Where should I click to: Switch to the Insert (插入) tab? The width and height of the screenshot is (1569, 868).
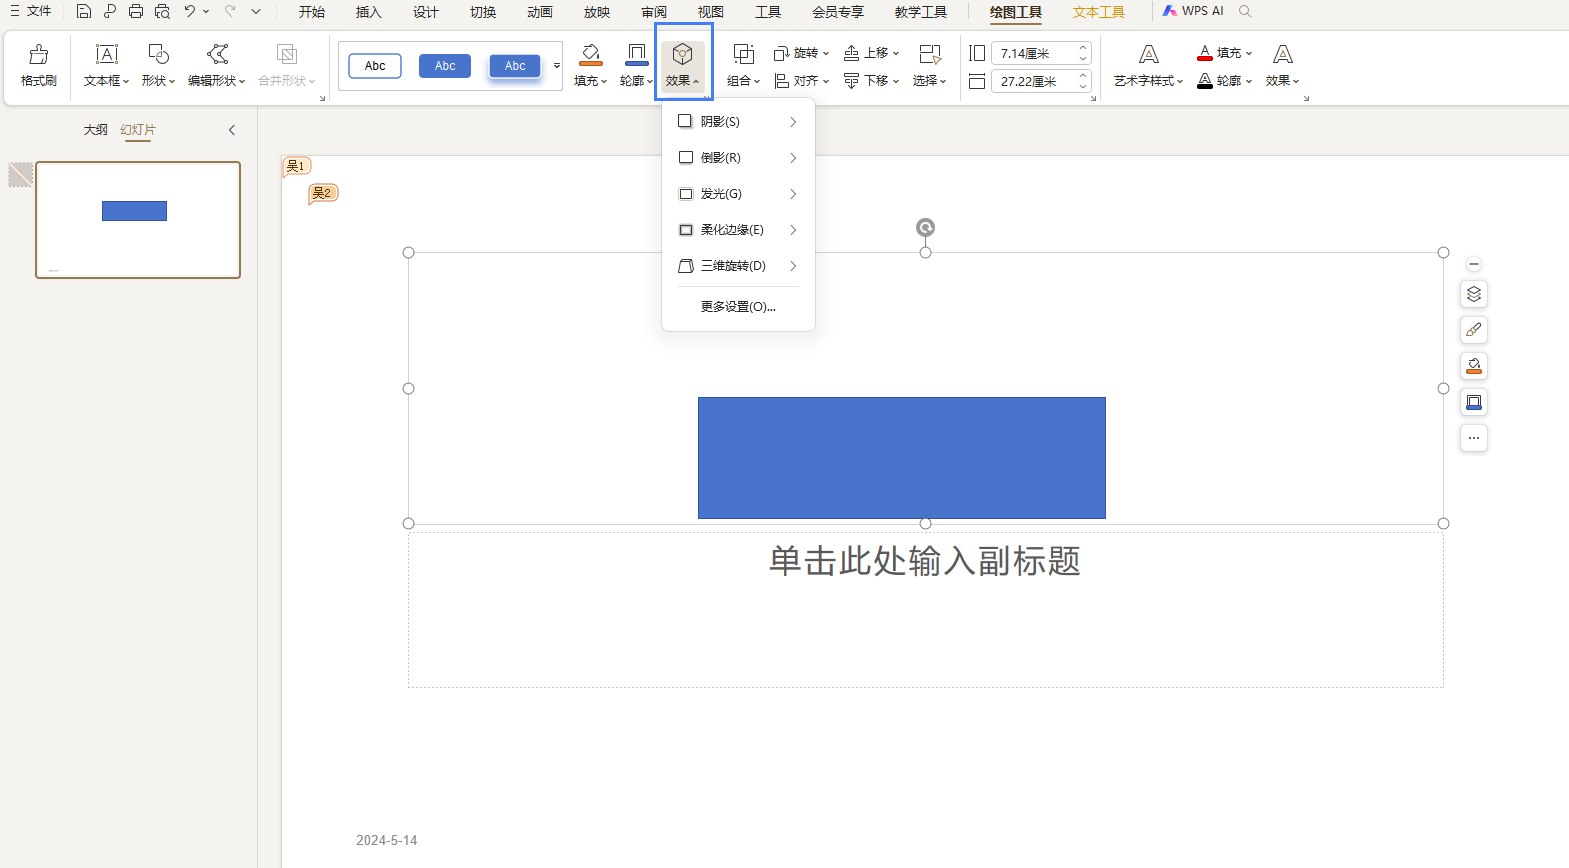point(368,12)
